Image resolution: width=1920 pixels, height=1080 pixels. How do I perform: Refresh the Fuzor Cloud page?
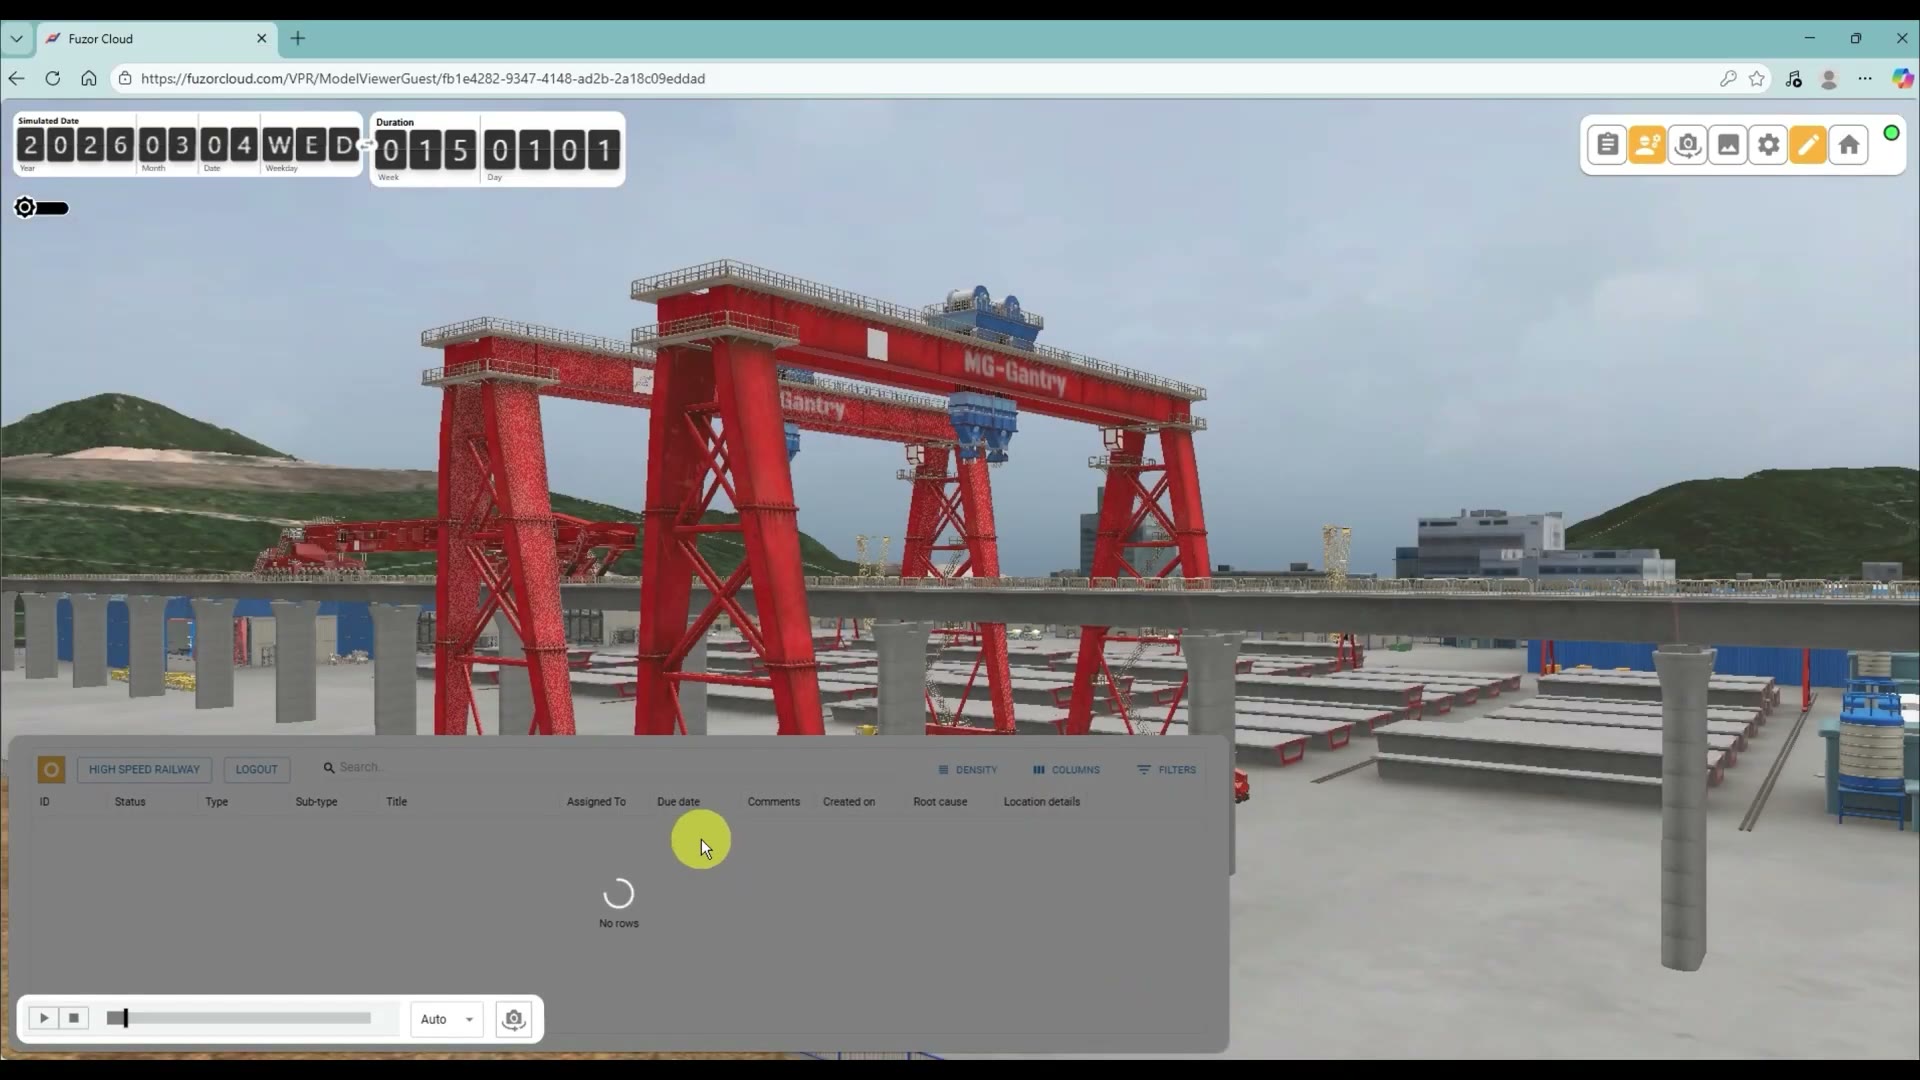click(x=52, y=78)
